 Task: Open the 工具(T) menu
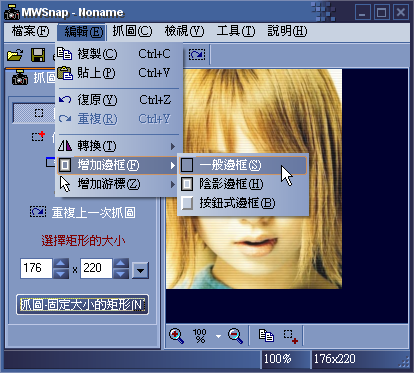[x=236, y=32]
